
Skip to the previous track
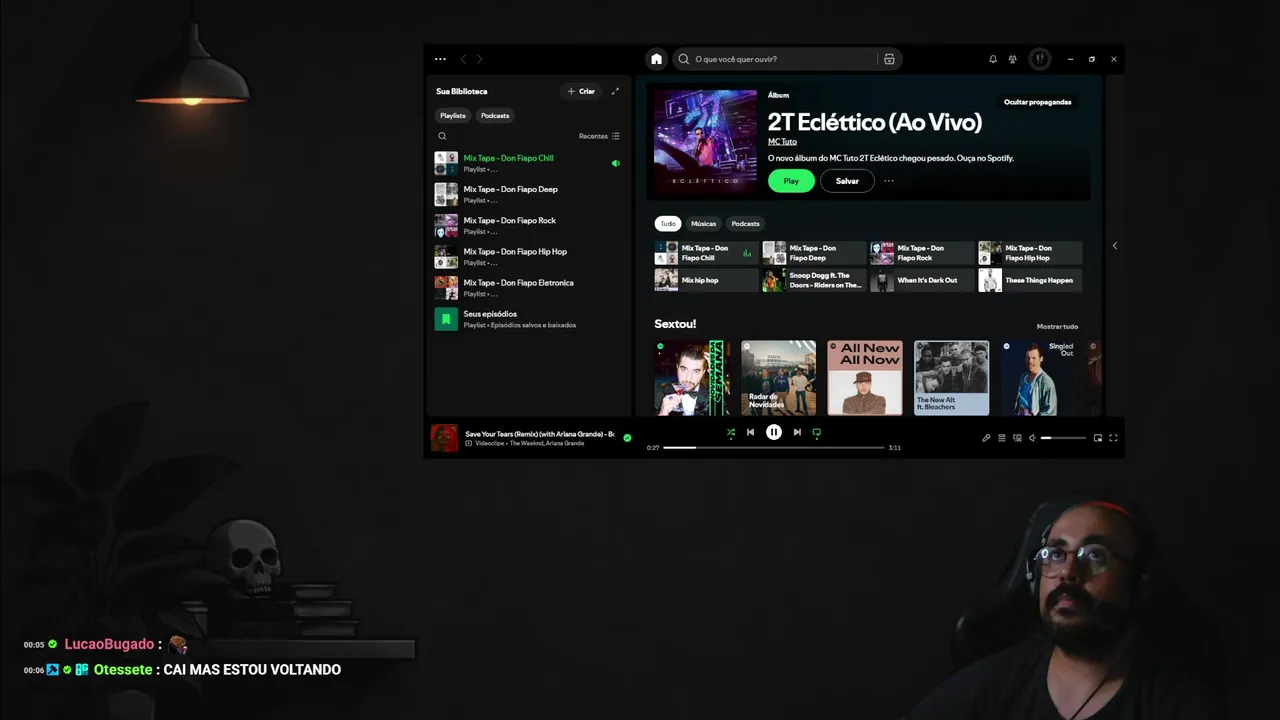750,432
